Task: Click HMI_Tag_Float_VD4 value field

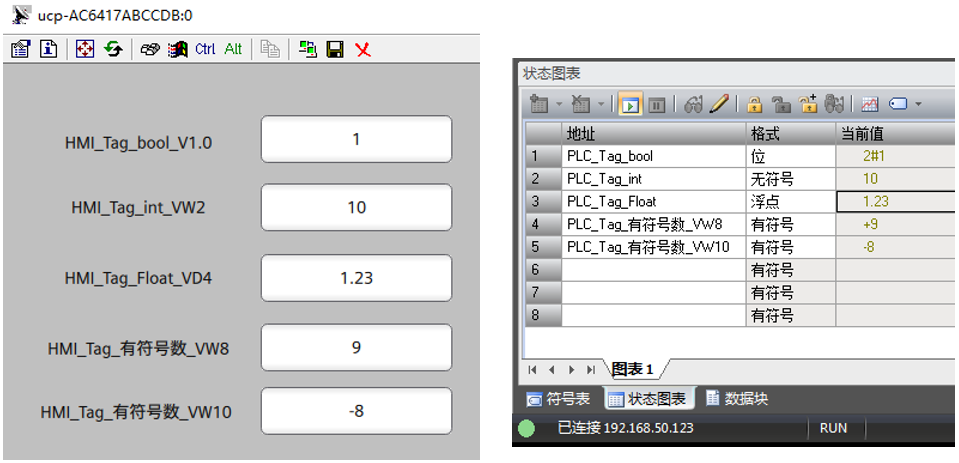Action: [x=357, y=278]
